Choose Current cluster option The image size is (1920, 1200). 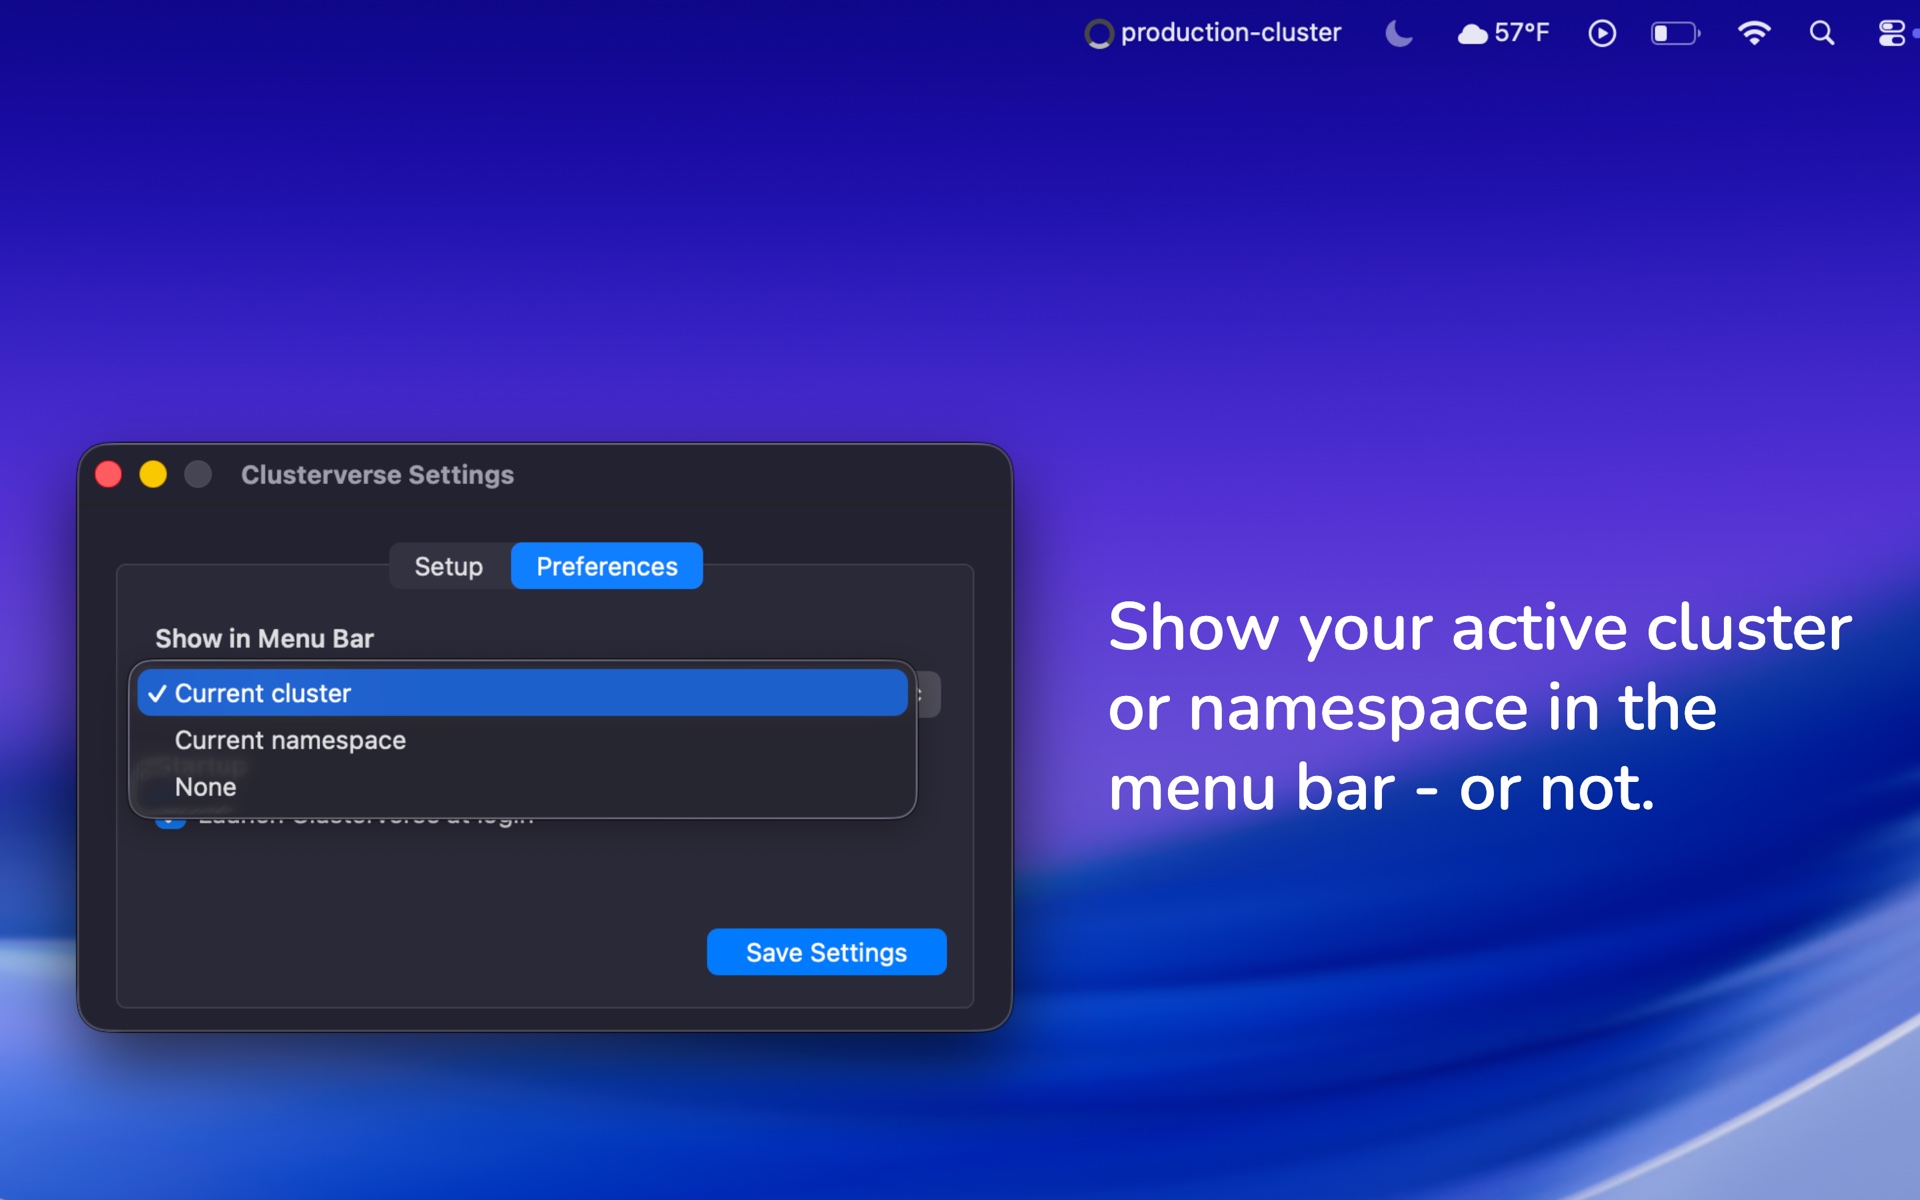coord(522,693)
